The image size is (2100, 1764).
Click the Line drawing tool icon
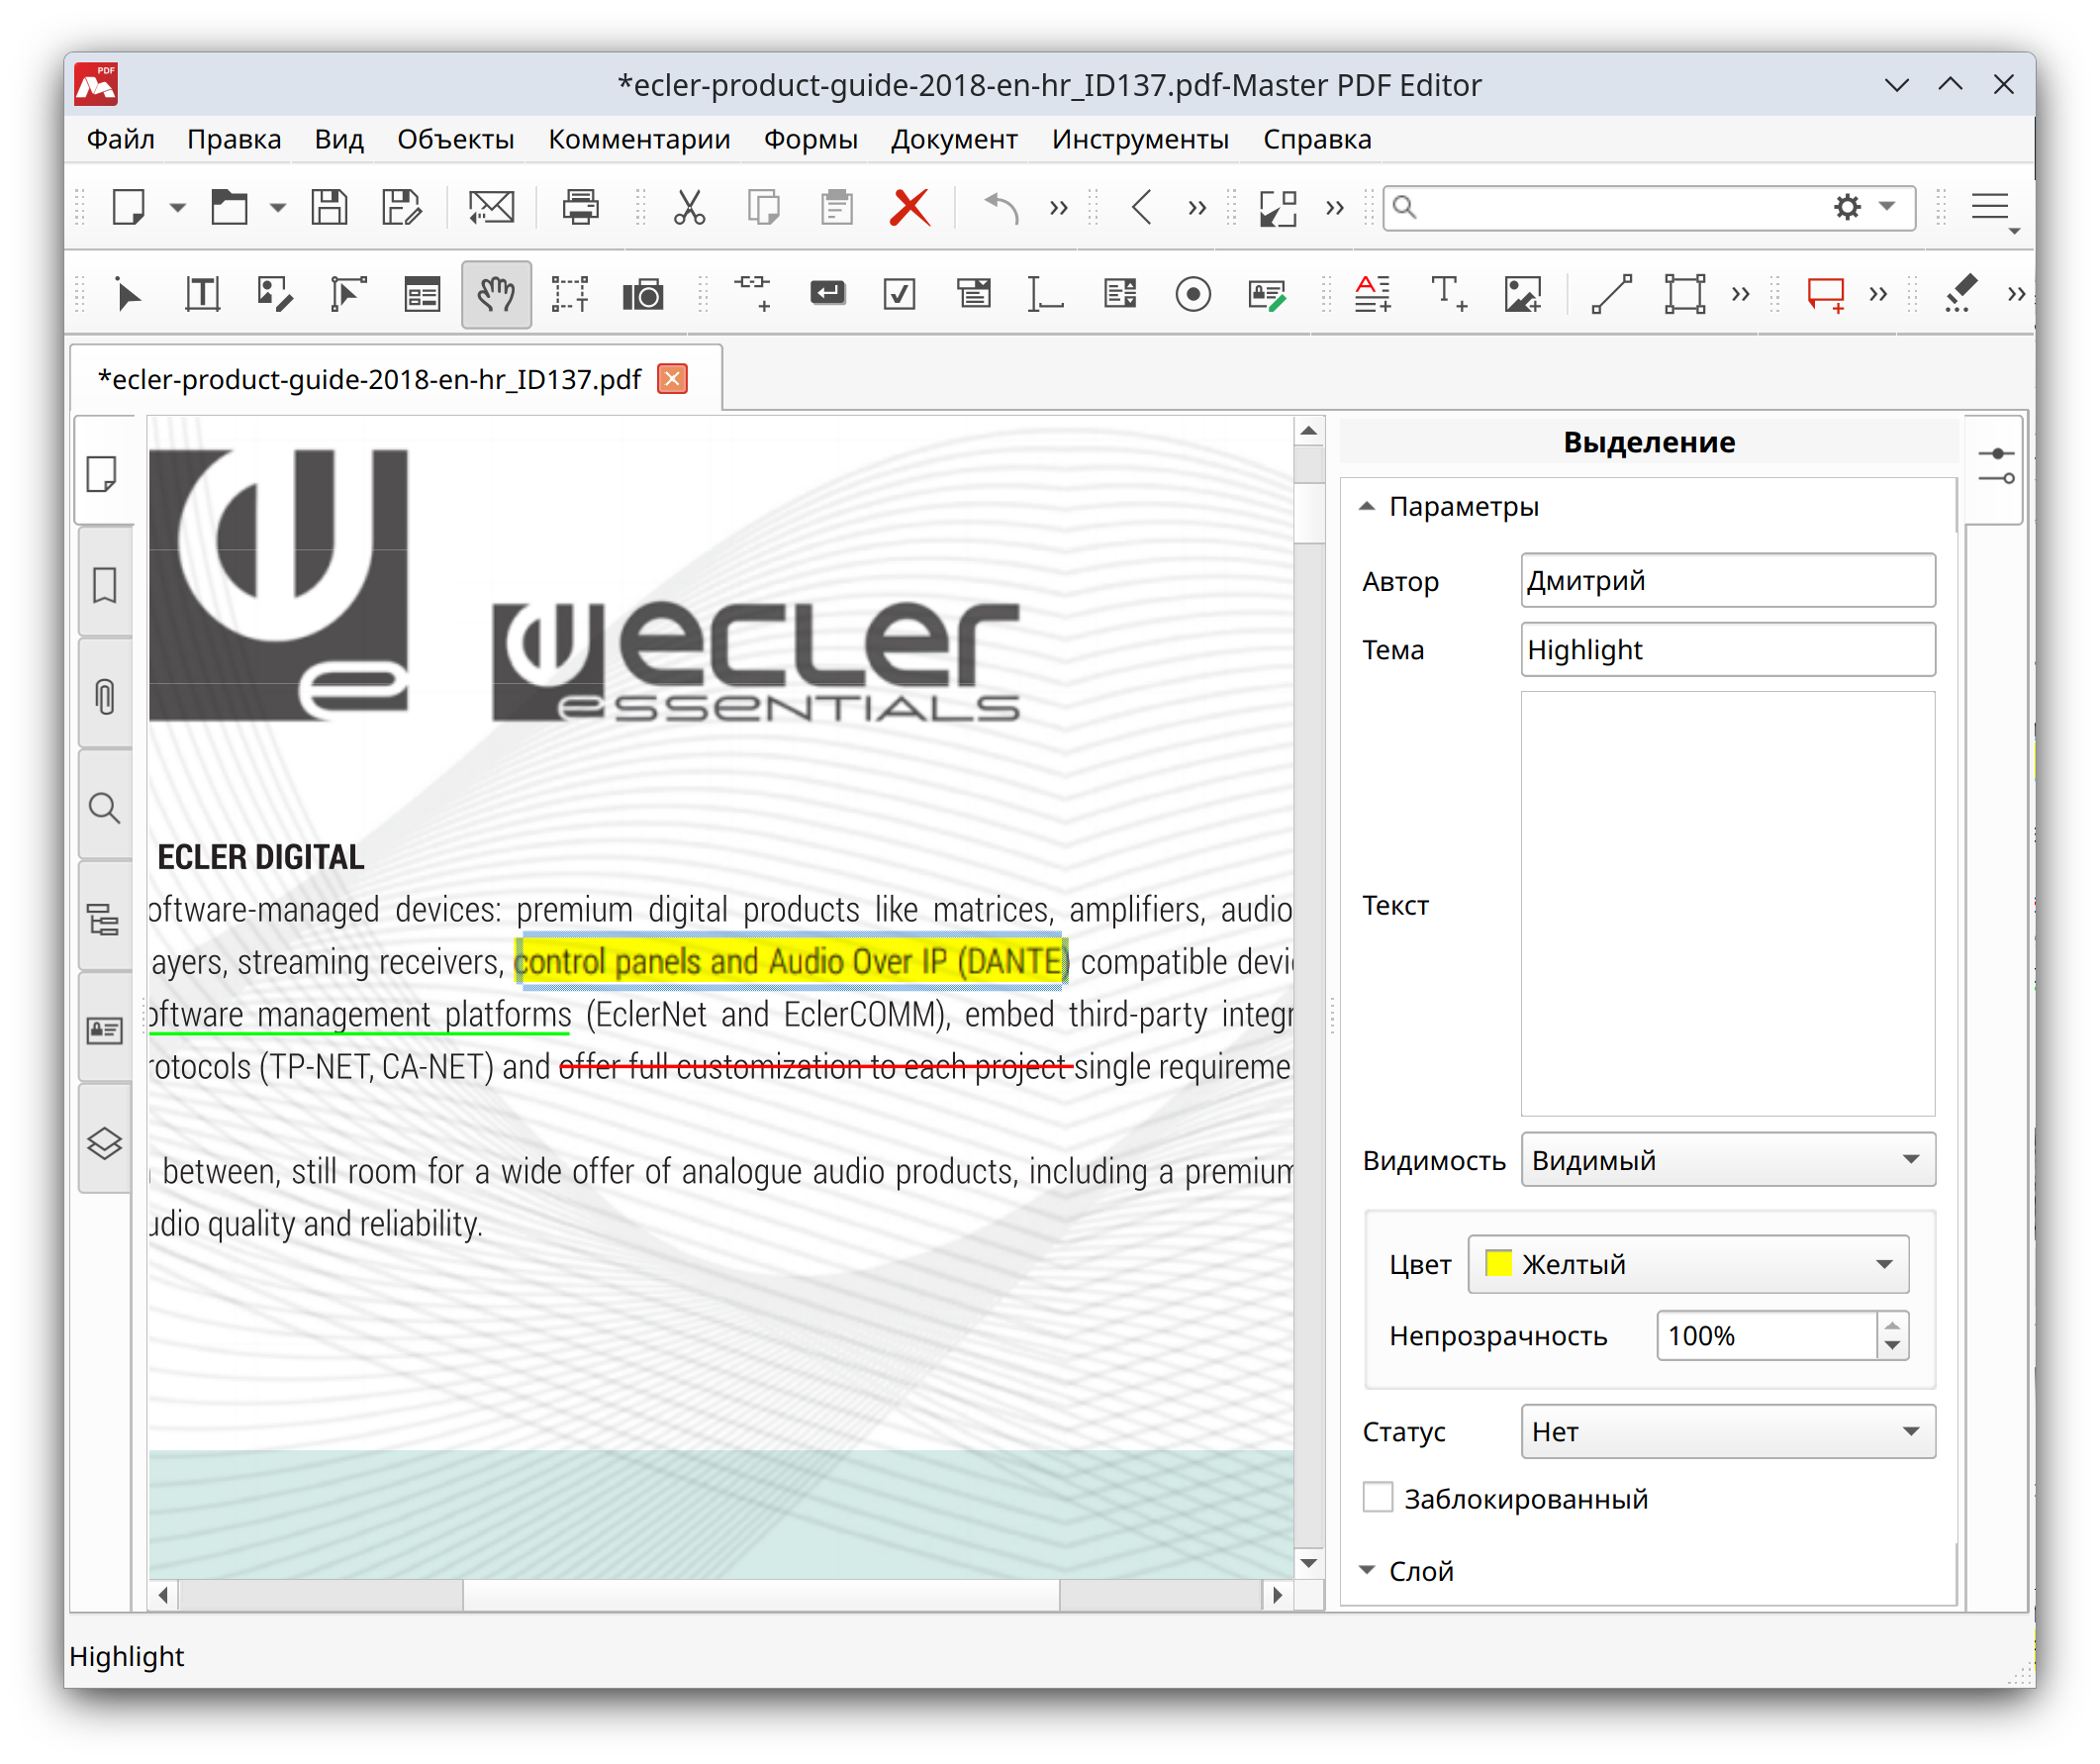[x=1612, y=294]
